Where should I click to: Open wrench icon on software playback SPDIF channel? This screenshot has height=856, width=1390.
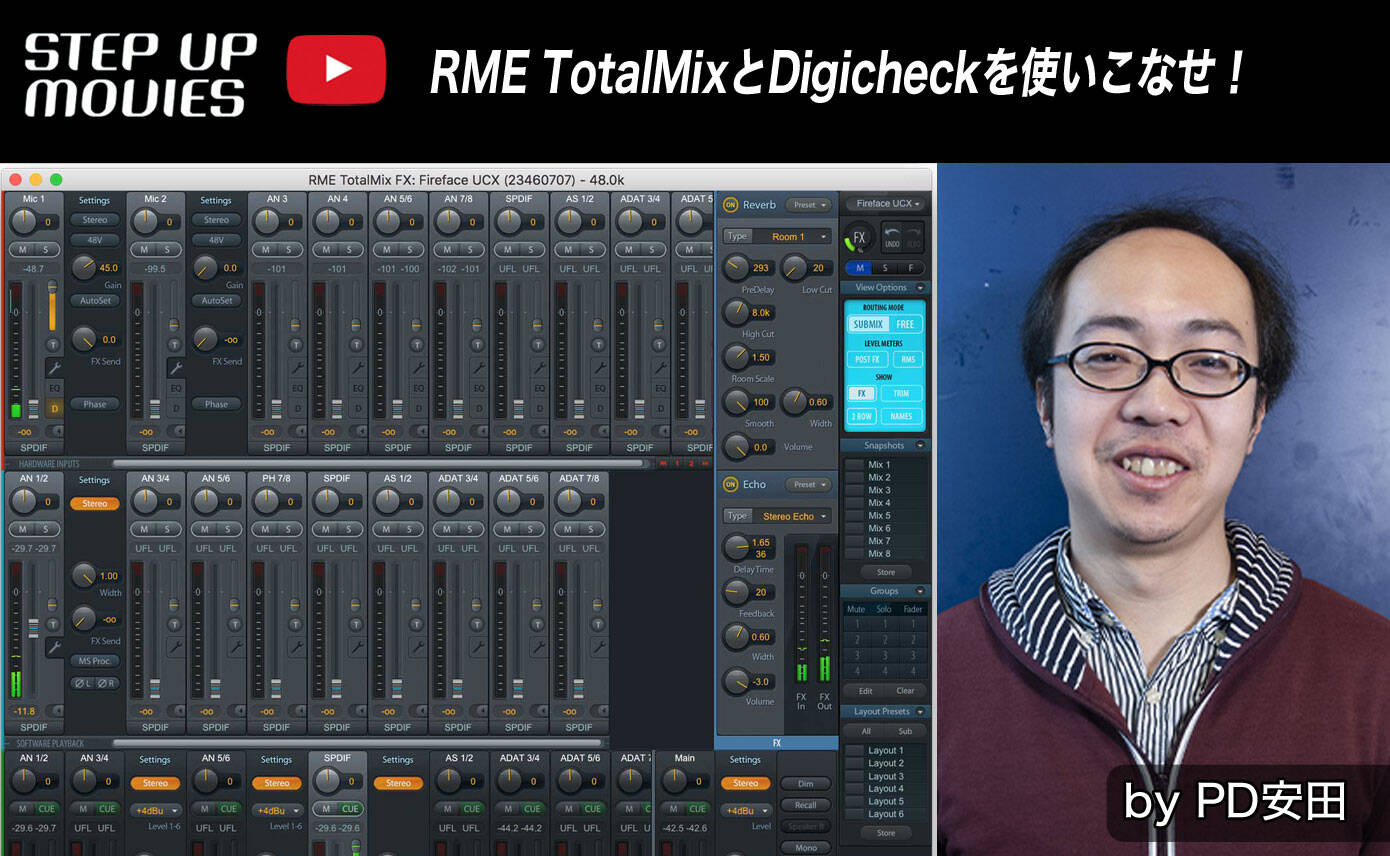357,647
